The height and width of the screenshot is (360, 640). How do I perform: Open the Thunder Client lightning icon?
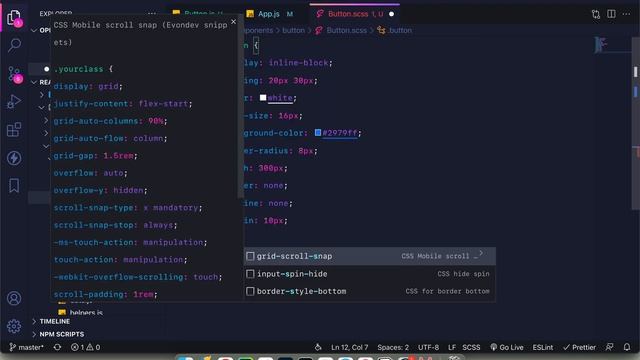(14, 158)
